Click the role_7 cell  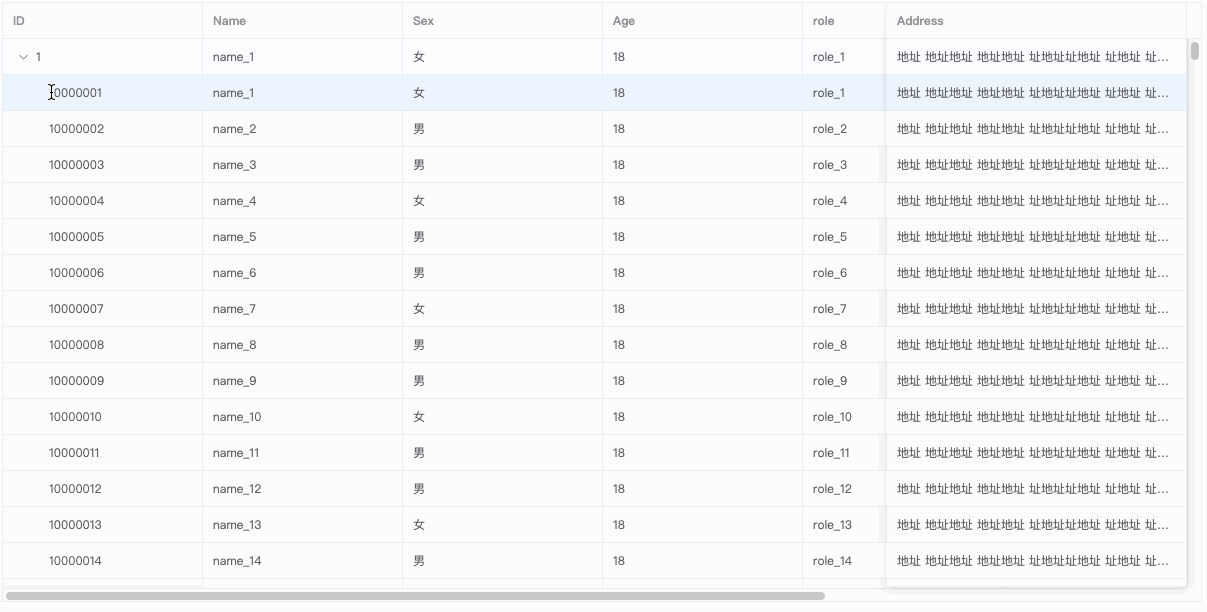tap(844, 309)
